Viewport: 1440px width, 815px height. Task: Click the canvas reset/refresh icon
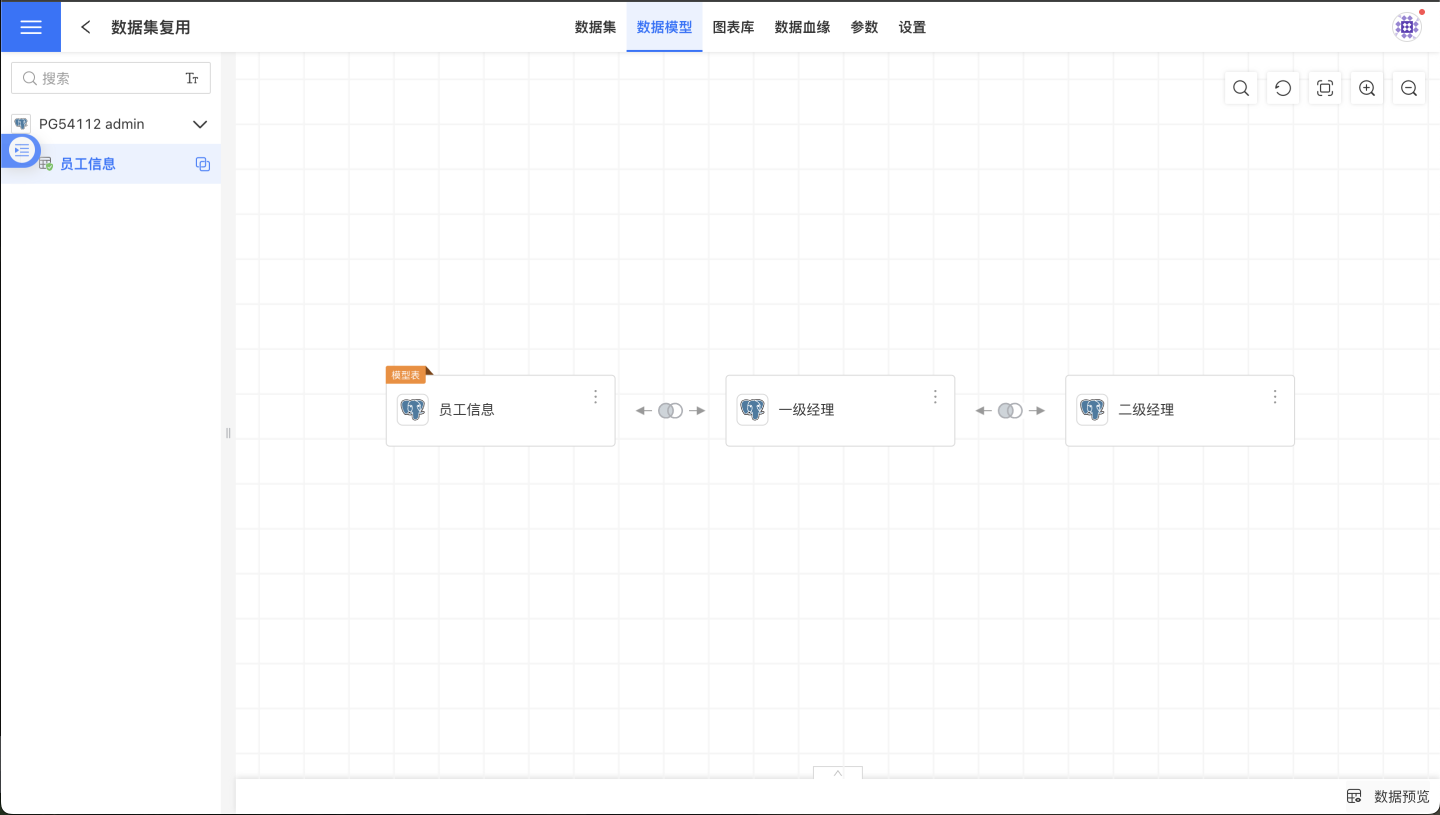click(x=1283, y=88)
